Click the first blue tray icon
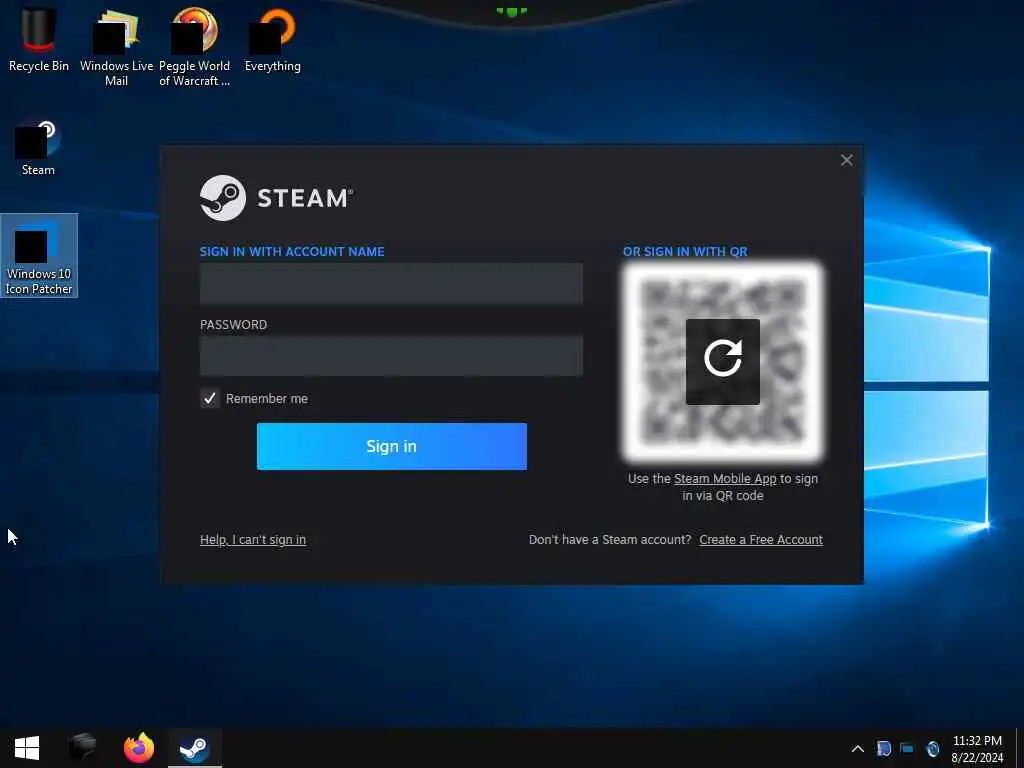 [x=884, y=748]
